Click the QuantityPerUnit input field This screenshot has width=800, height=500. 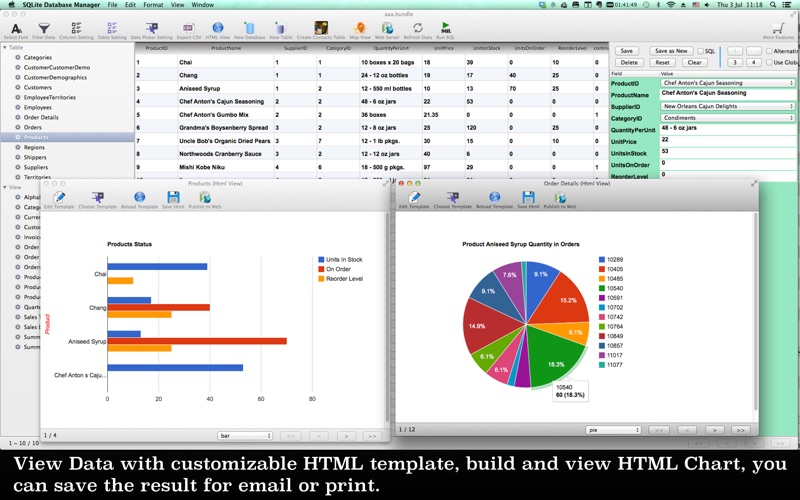[x=728, y=129]
